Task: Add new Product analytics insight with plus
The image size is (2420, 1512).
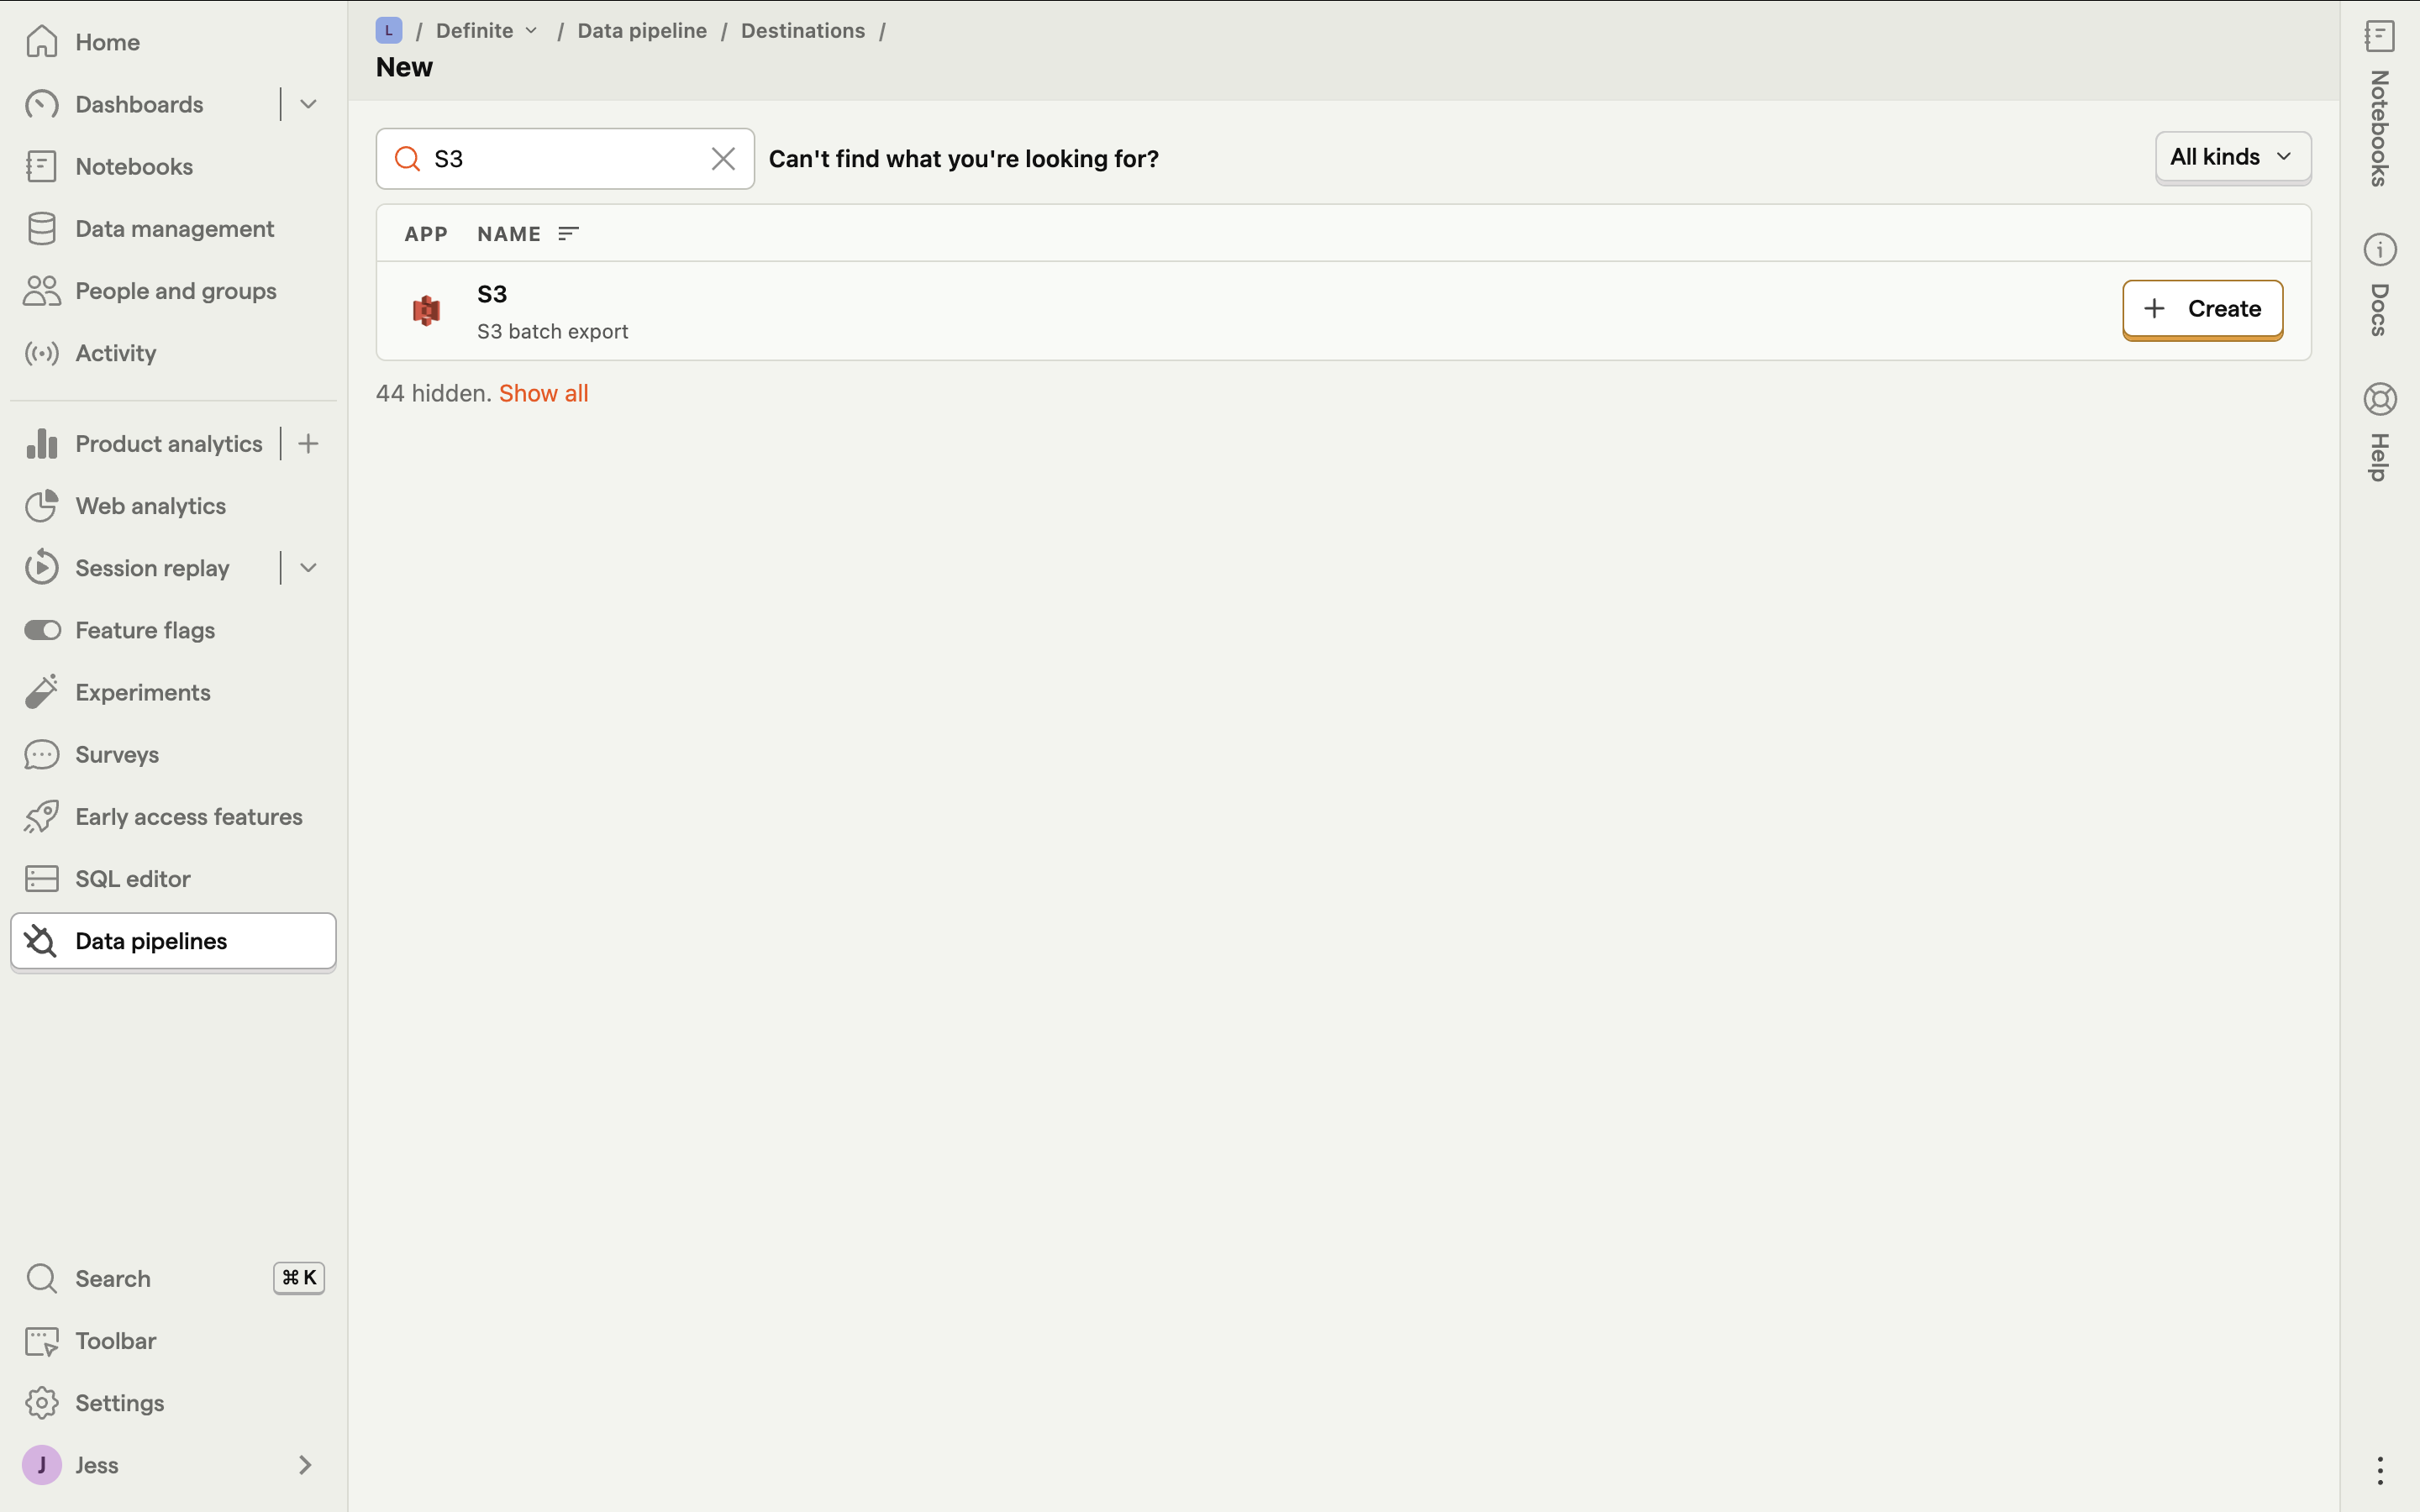Action: (x=308, y=444)
